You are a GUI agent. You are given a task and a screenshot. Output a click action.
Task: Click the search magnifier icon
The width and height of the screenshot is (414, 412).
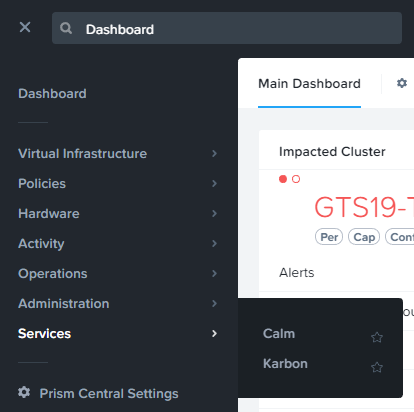click(66, 28)
